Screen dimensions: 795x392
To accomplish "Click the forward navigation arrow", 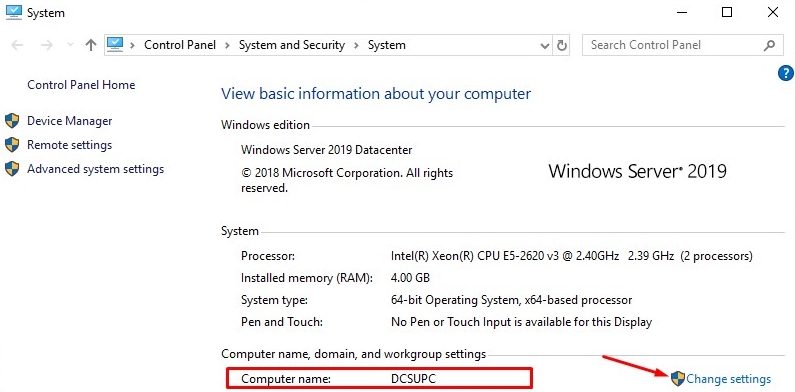I will (47, 45).
